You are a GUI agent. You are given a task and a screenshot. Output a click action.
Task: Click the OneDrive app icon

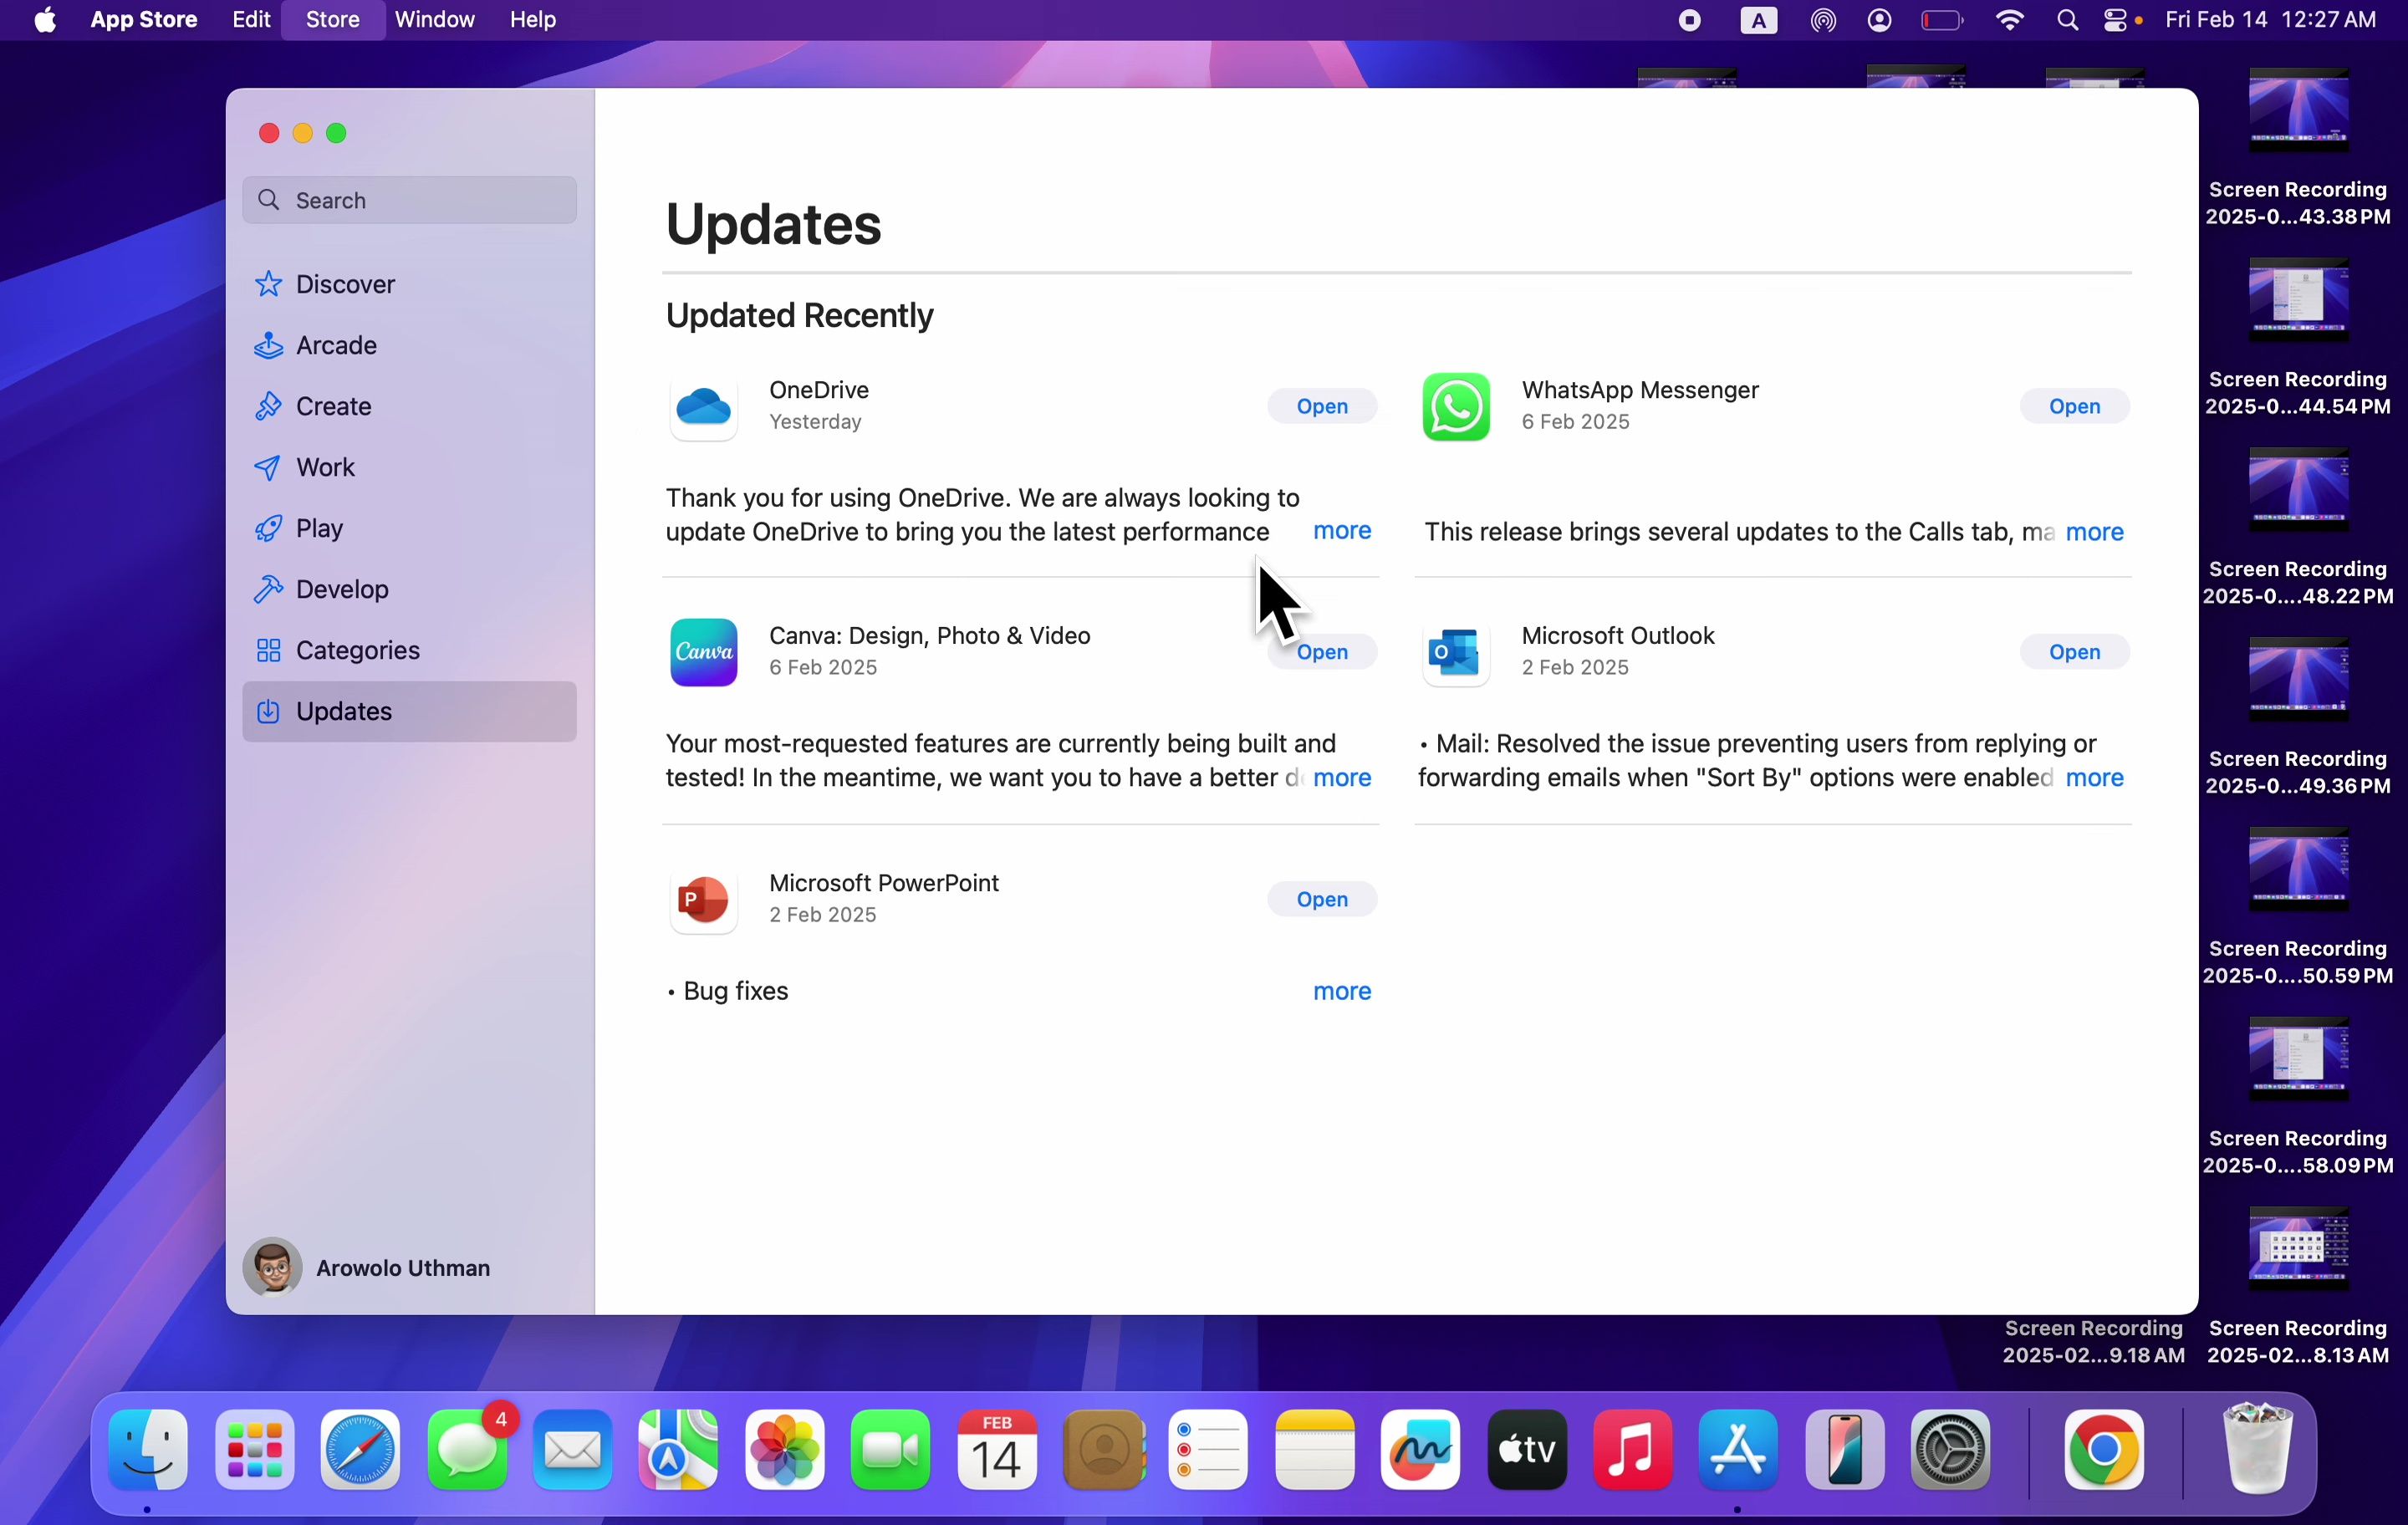pyautogui.click(x=704, y=406)
